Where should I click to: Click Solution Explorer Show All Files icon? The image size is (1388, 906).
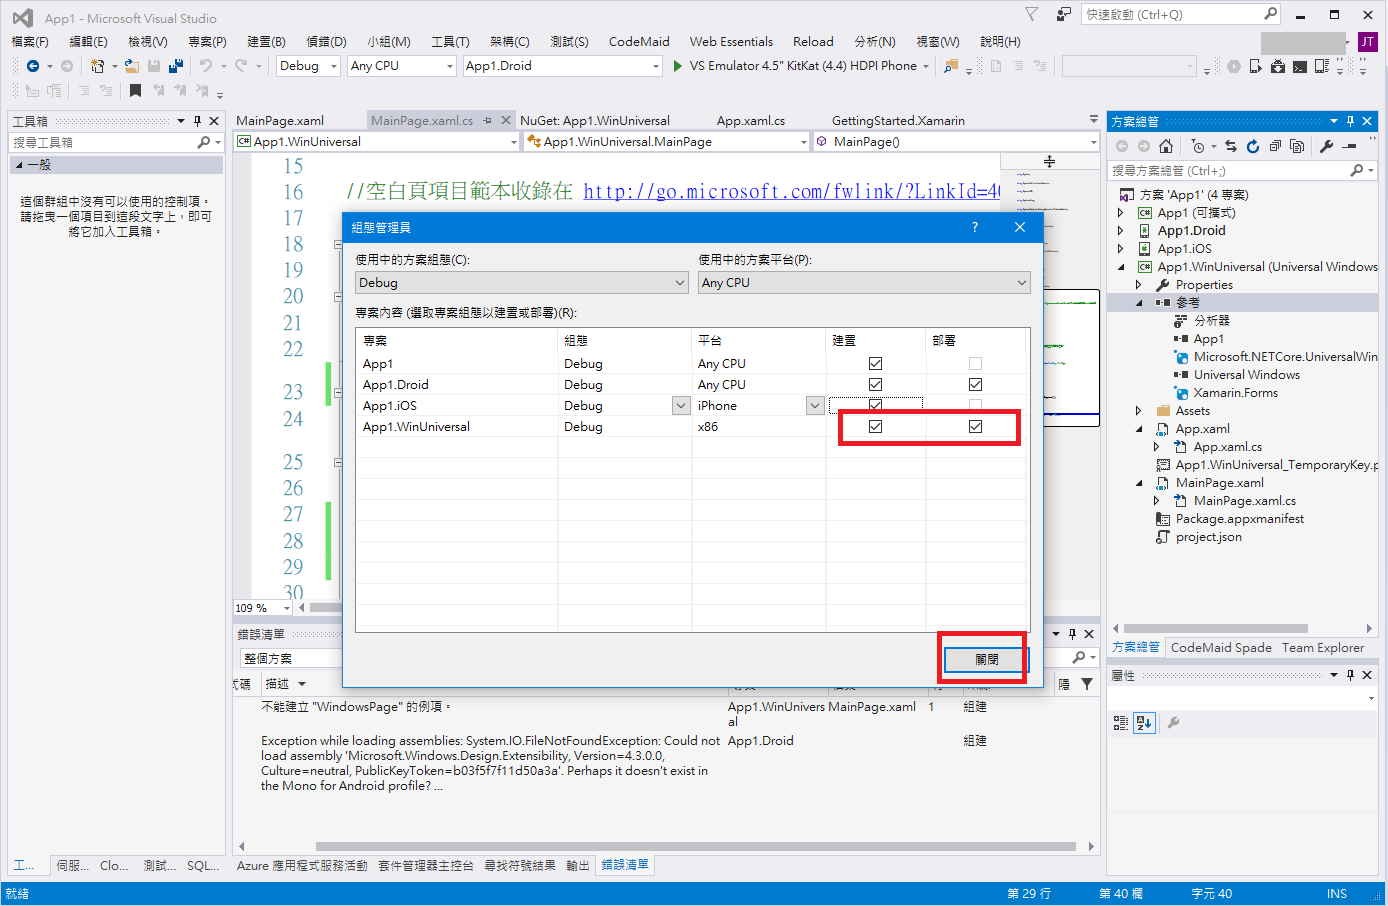point(1297,146)
